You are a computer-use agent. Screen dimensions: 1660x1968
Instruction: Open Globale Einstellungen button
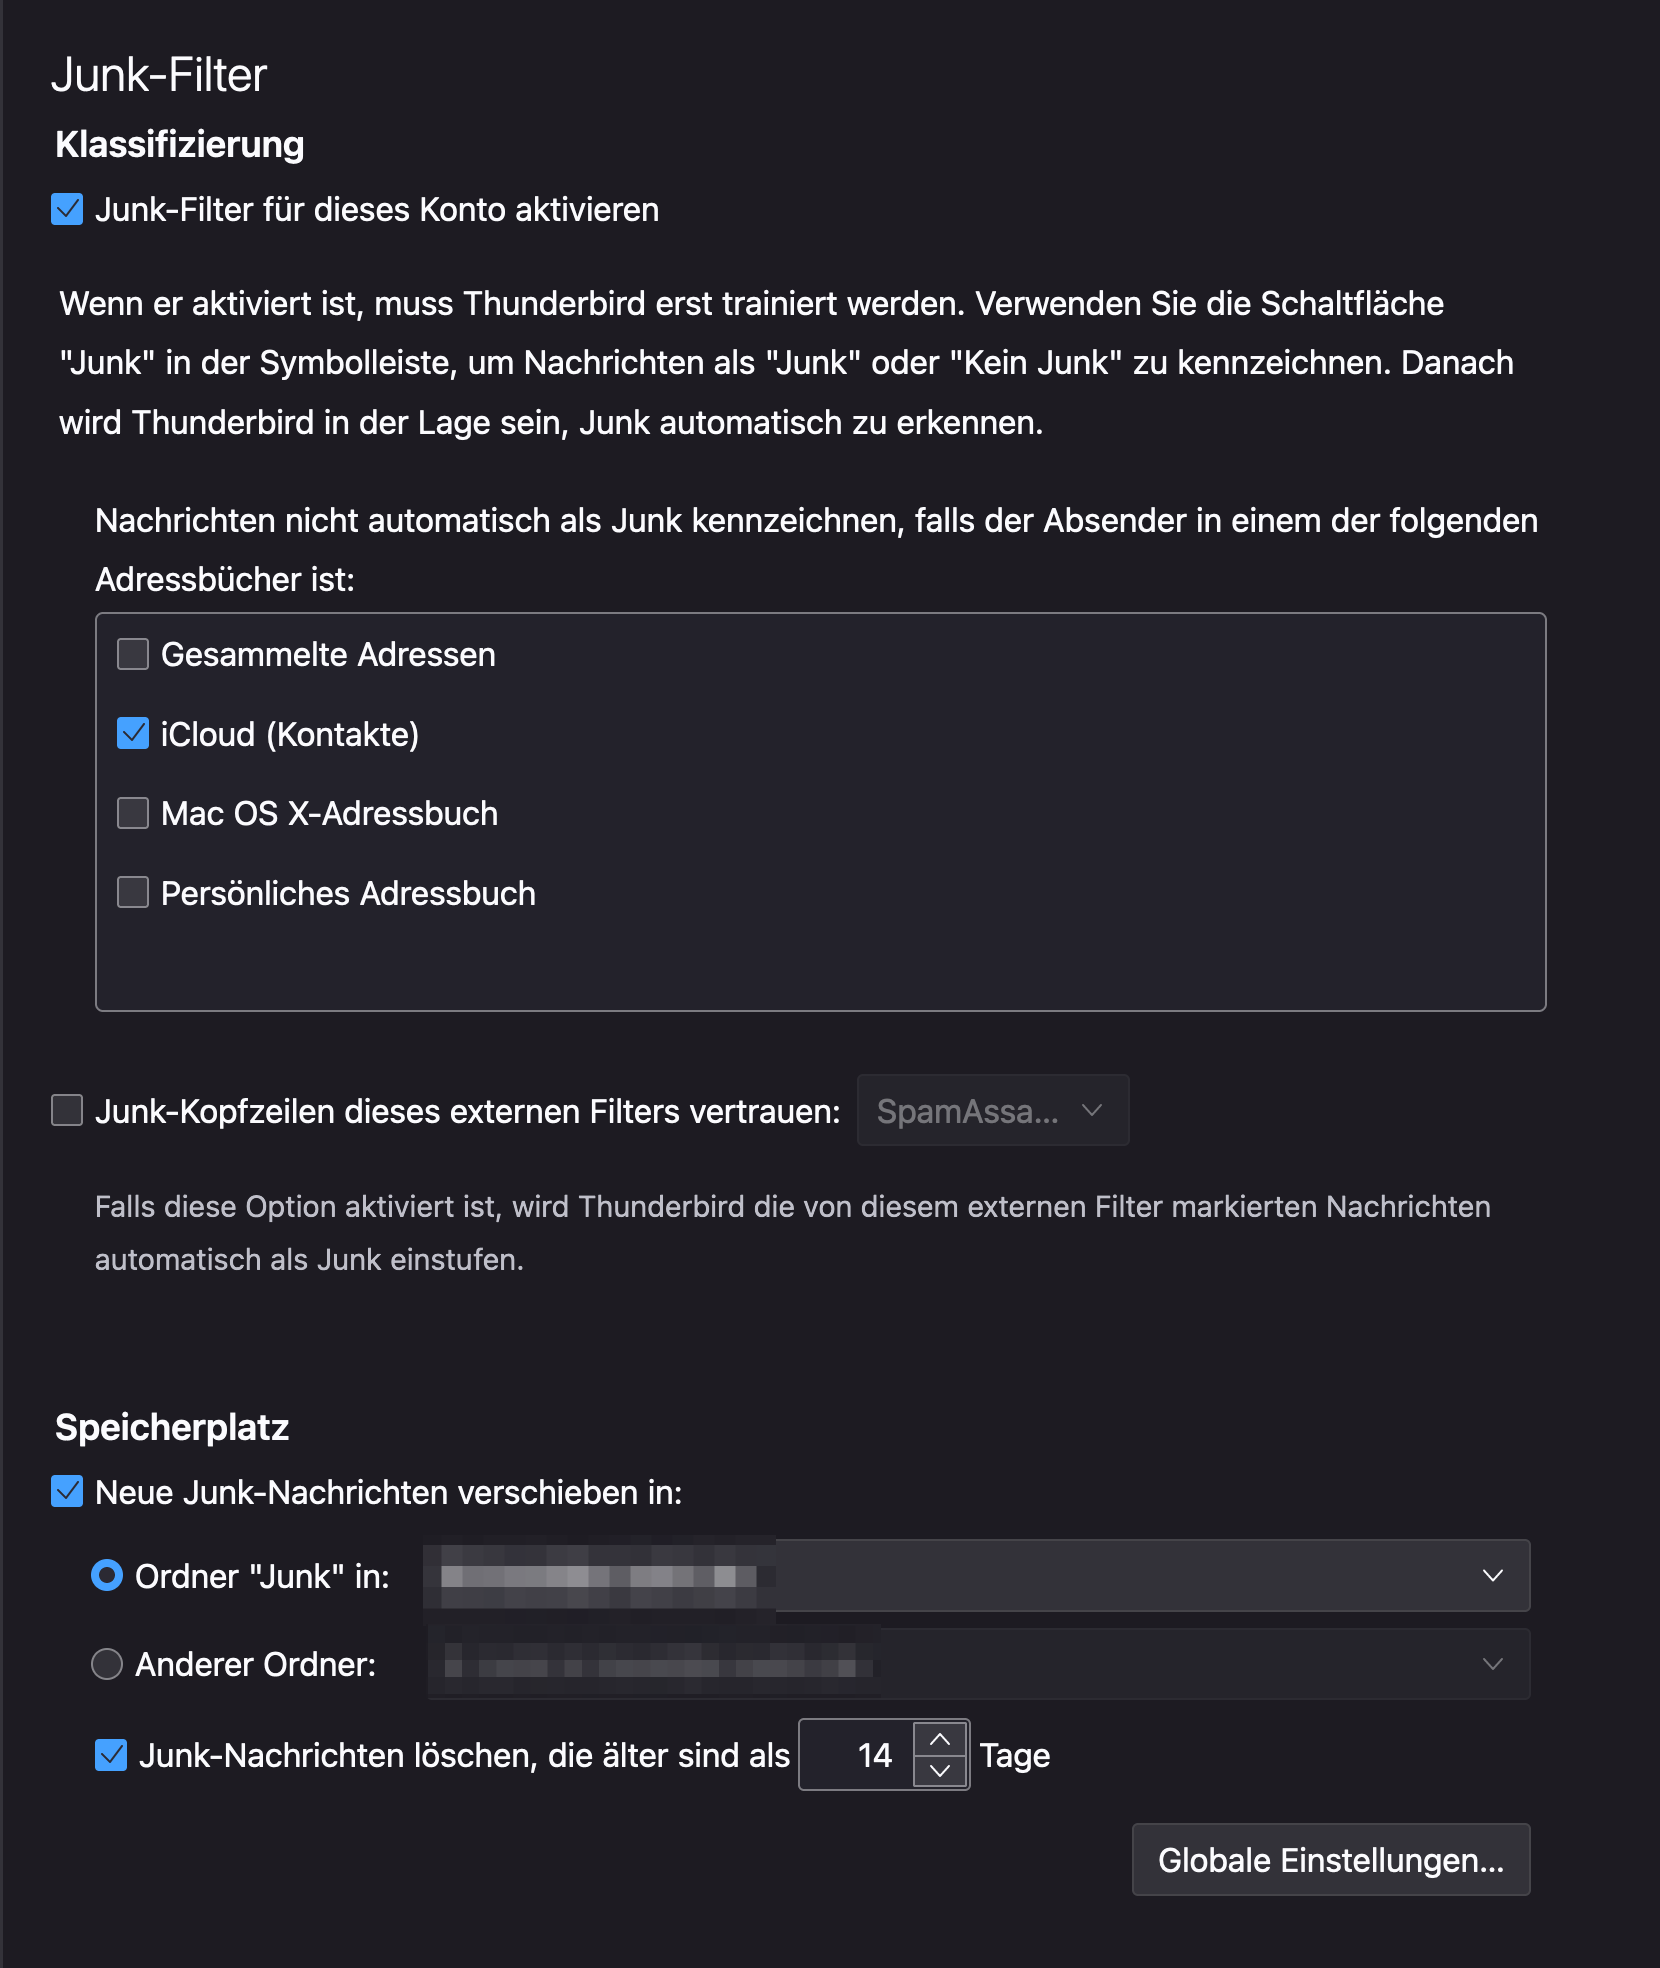click(1330, 1860)
